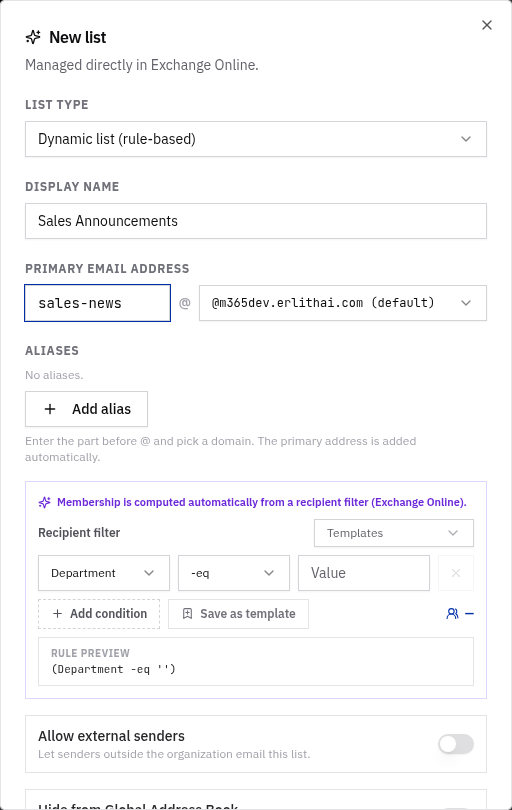Open the Department property dropdown

(x=104, y=573)
